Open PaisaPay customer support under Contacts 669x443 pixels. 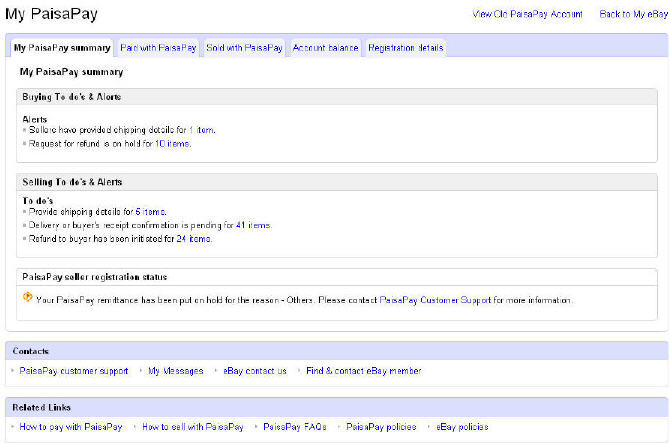point(74,371)
